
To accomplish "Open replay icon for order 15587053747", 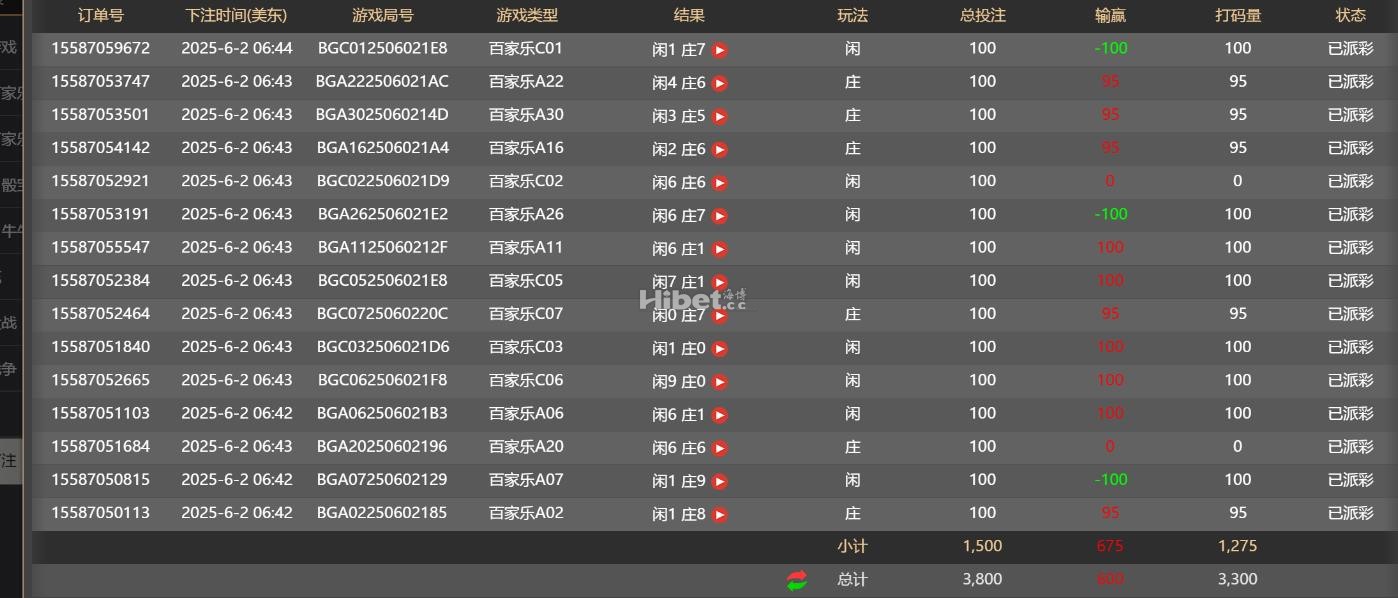I will 719,83.
